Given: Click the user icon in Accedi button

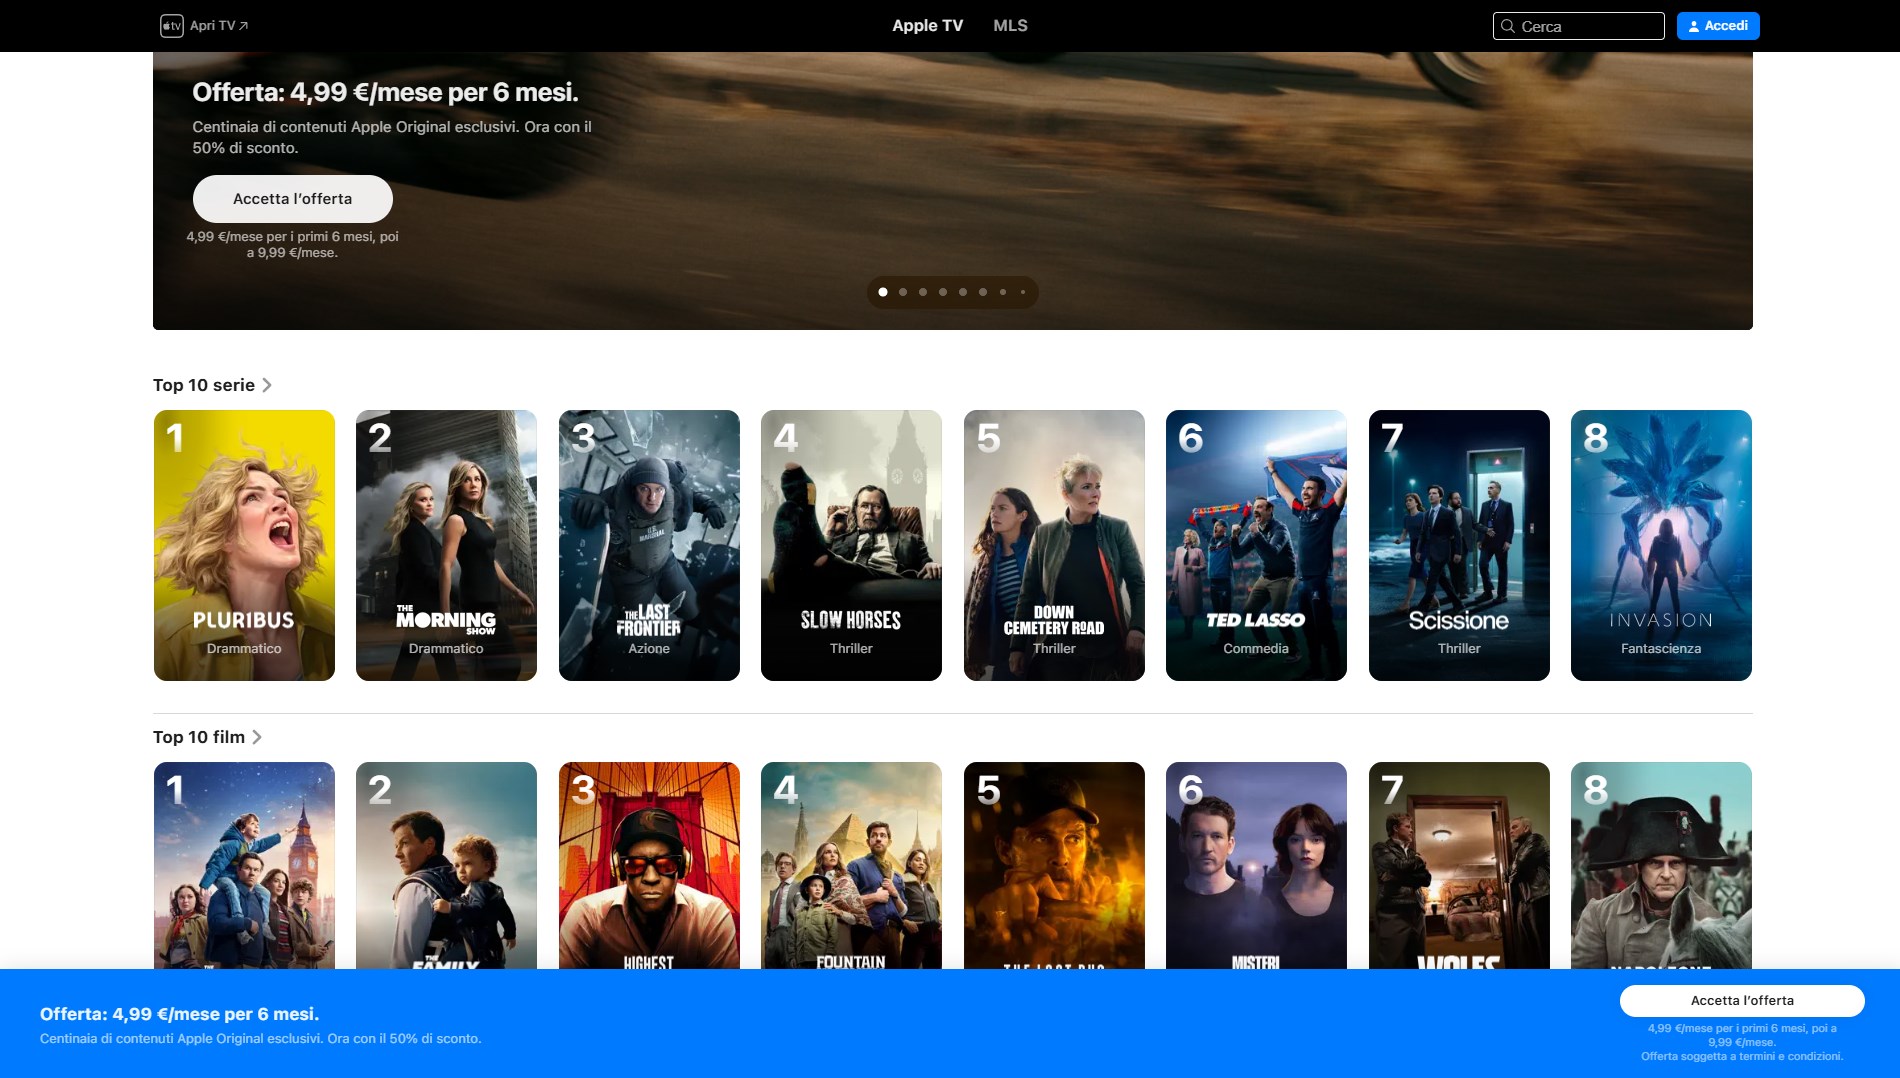Looking at the screenshot, I should pyautogui.click(x=1694, y=27).
